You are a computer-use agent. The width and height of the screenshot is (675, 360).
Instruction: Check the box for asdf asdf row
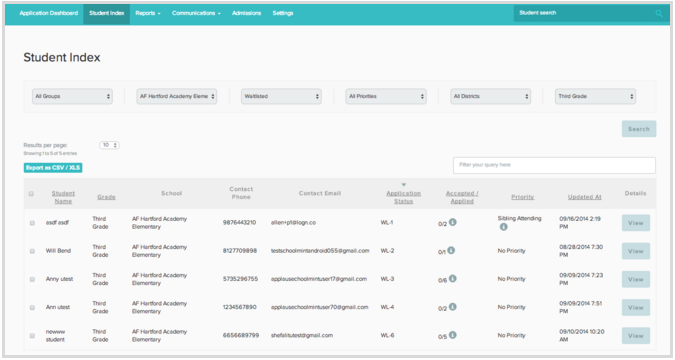tap(32, 223)
